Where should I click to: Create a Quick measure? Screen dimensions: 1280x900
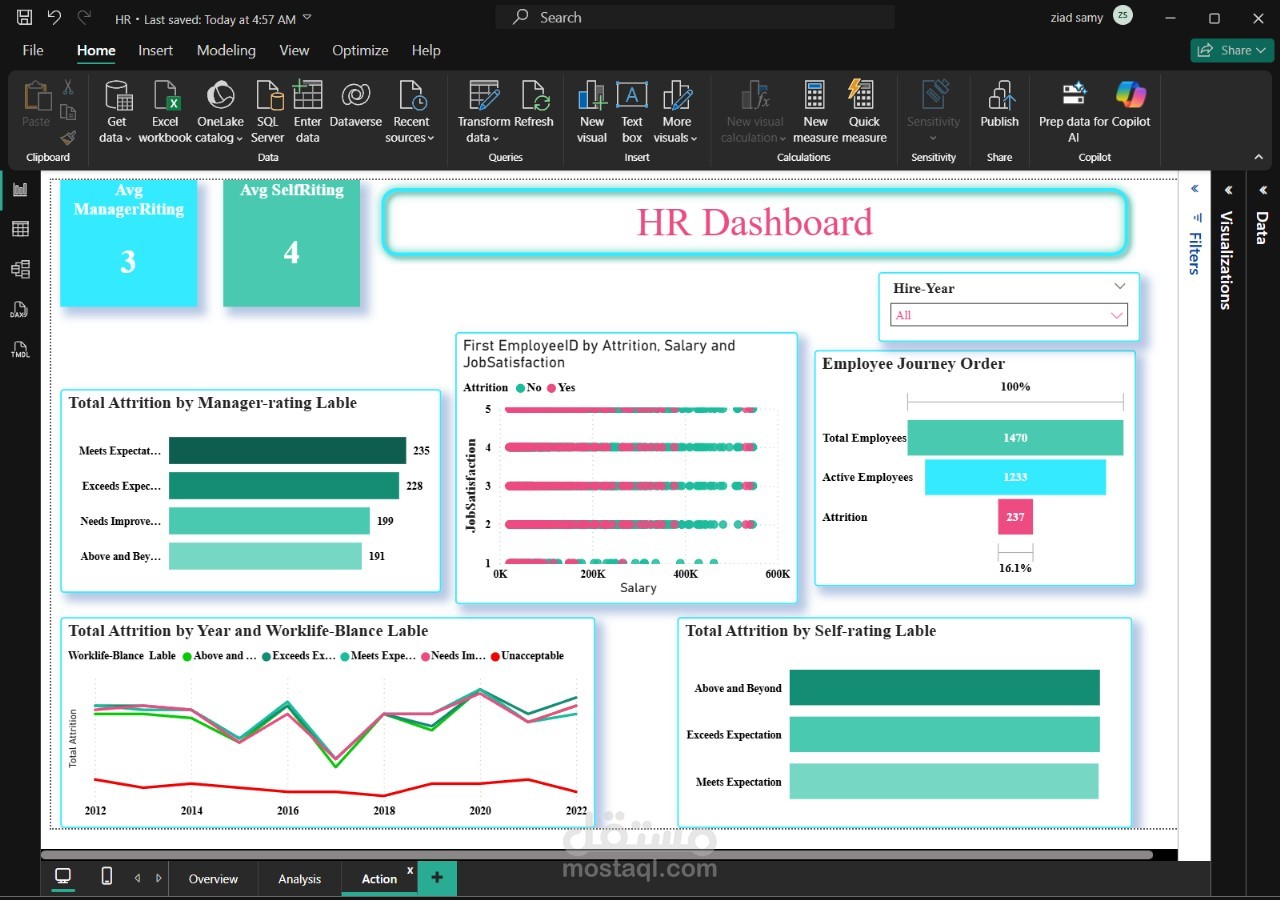(864, 111)
